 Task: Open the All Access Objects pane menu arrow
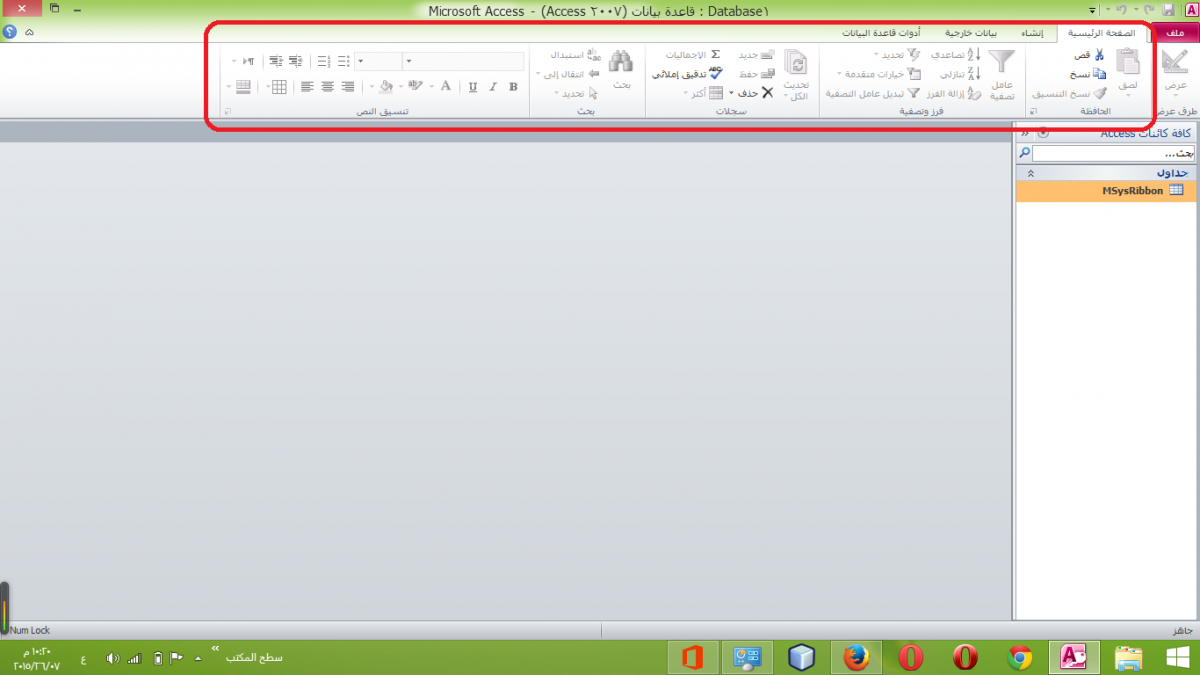tap(1044, 133)
